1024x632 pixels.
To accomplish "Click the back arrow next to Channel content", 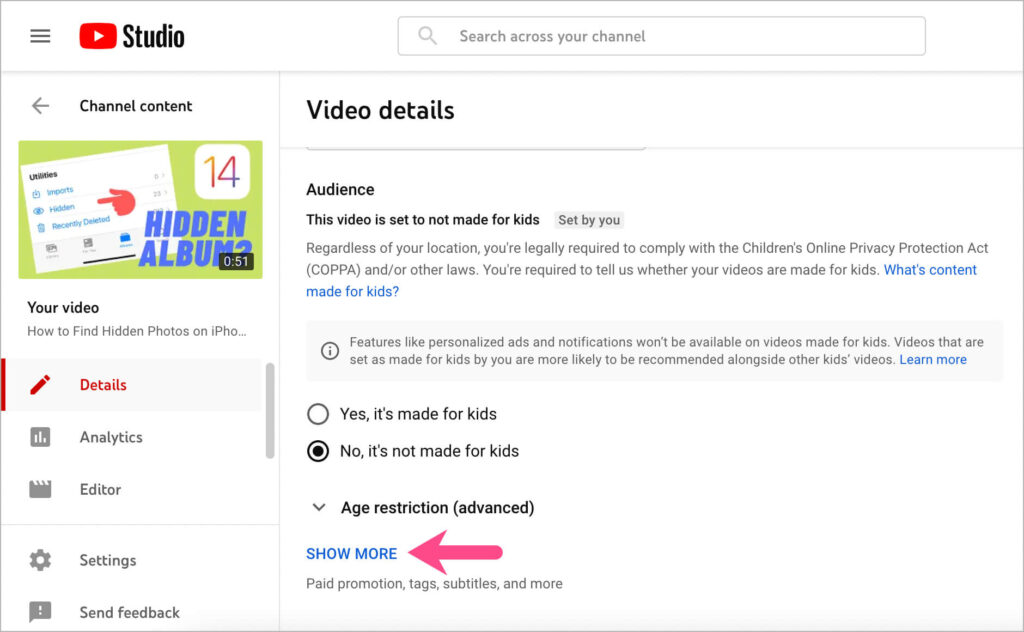I will [39, 105].
